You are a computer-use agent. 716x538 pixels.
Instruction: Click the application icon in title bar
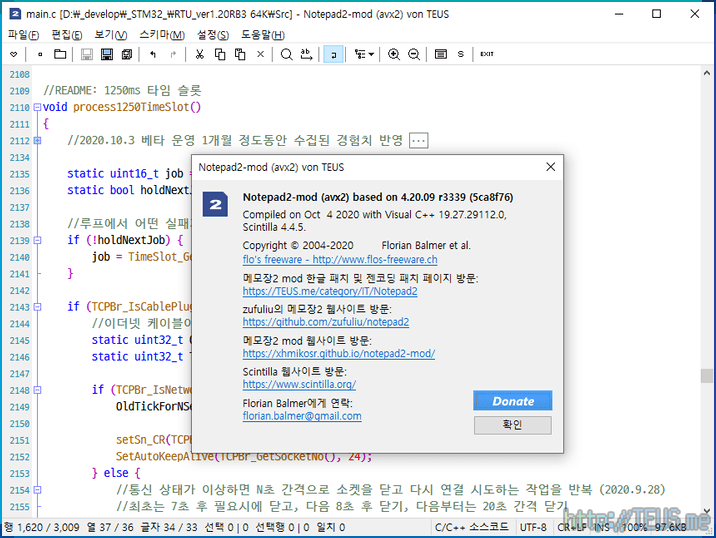(15, 14)
